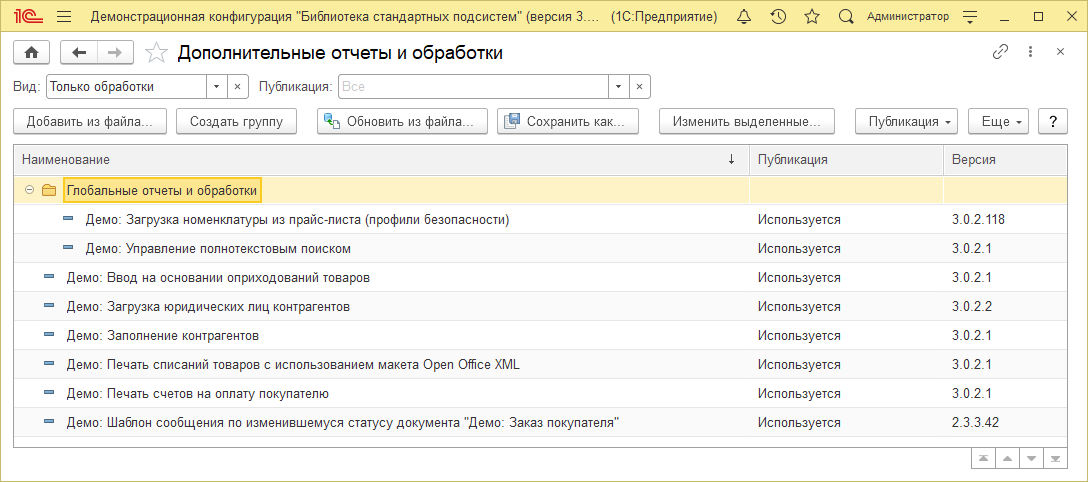This screenshot has height=482, width=1088.
Task: Collapse the Глобальные отчеты и обработки group
Action: pyautogui.click(x=30, y=190)
